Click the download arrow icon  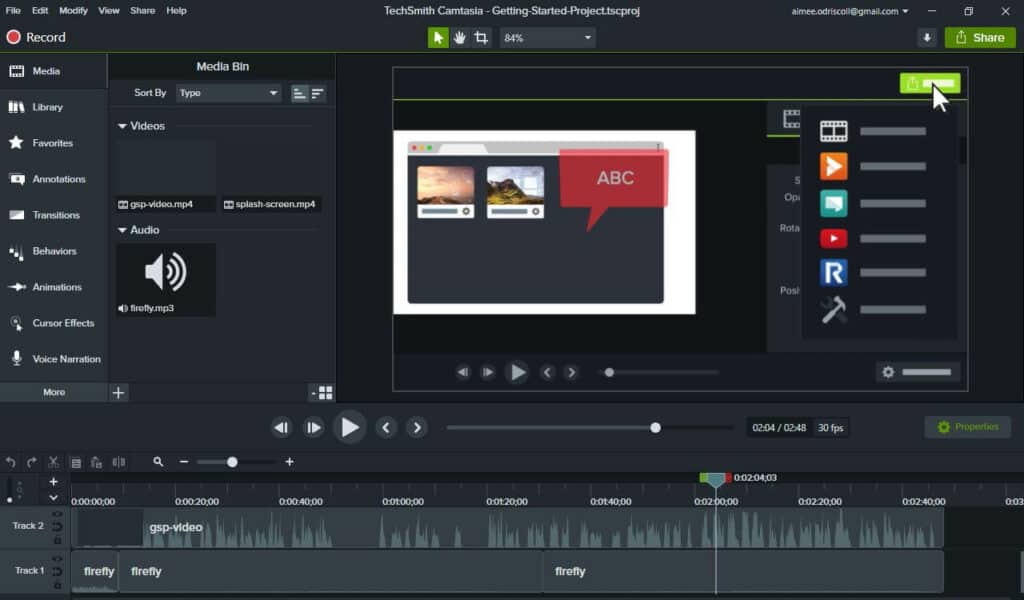[x=927, y=37]
